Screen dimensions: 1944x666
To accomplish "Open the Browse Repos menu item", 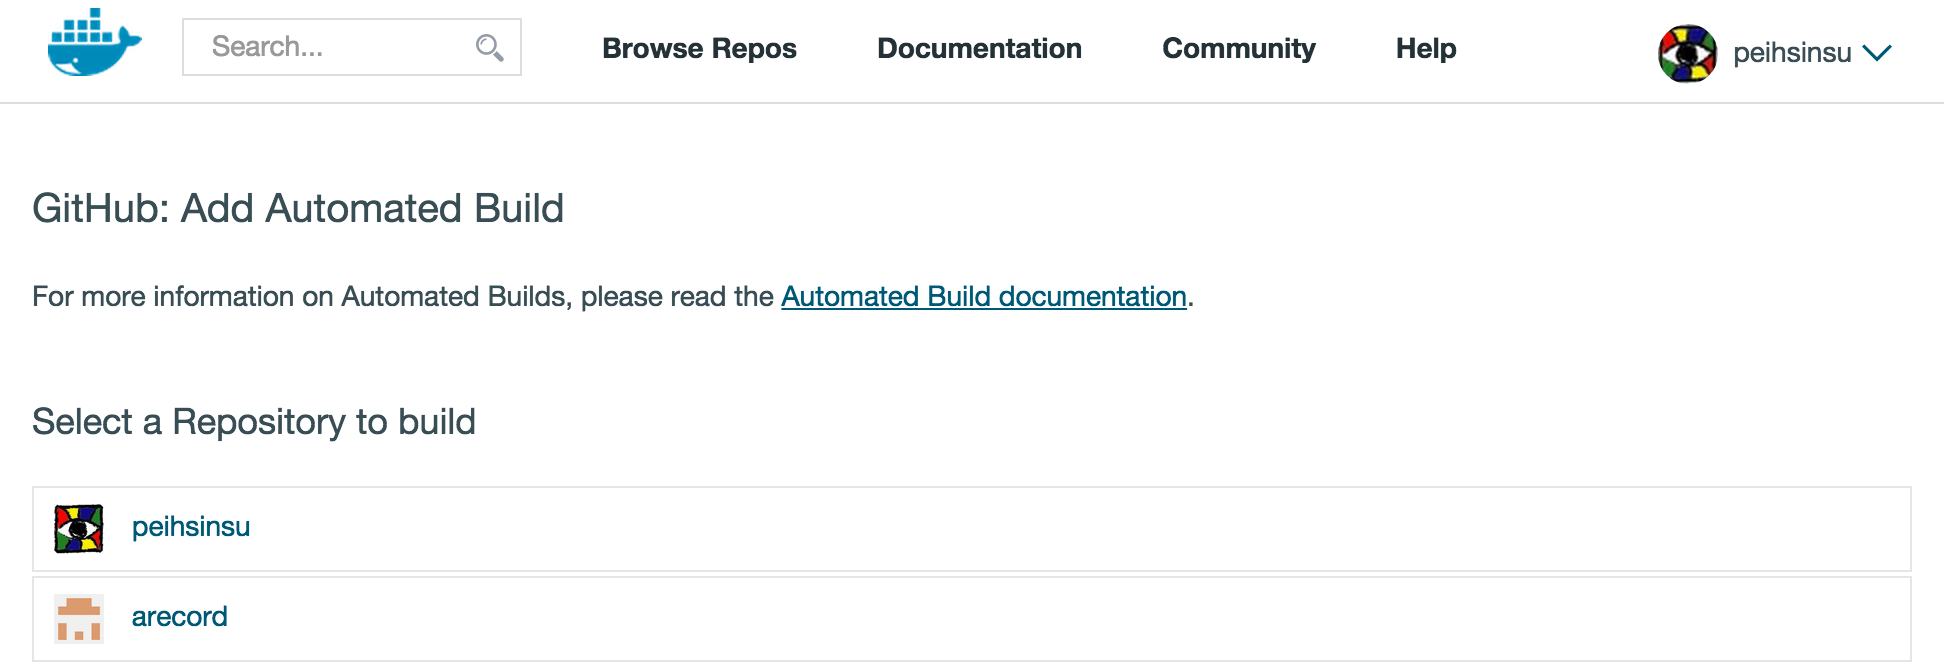I will pyautogui.click(x=699, y=48).
